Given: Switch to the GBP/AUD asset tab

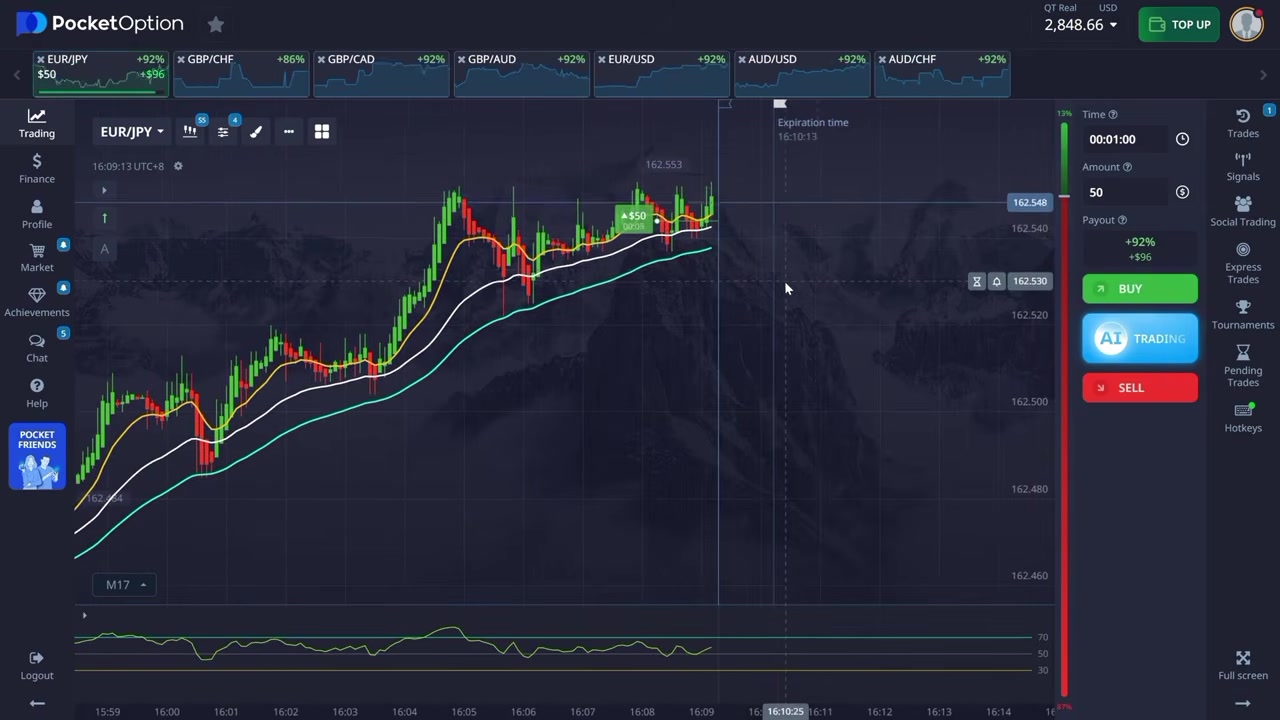Looking at the screenshot, I should (x=521, y=74).
